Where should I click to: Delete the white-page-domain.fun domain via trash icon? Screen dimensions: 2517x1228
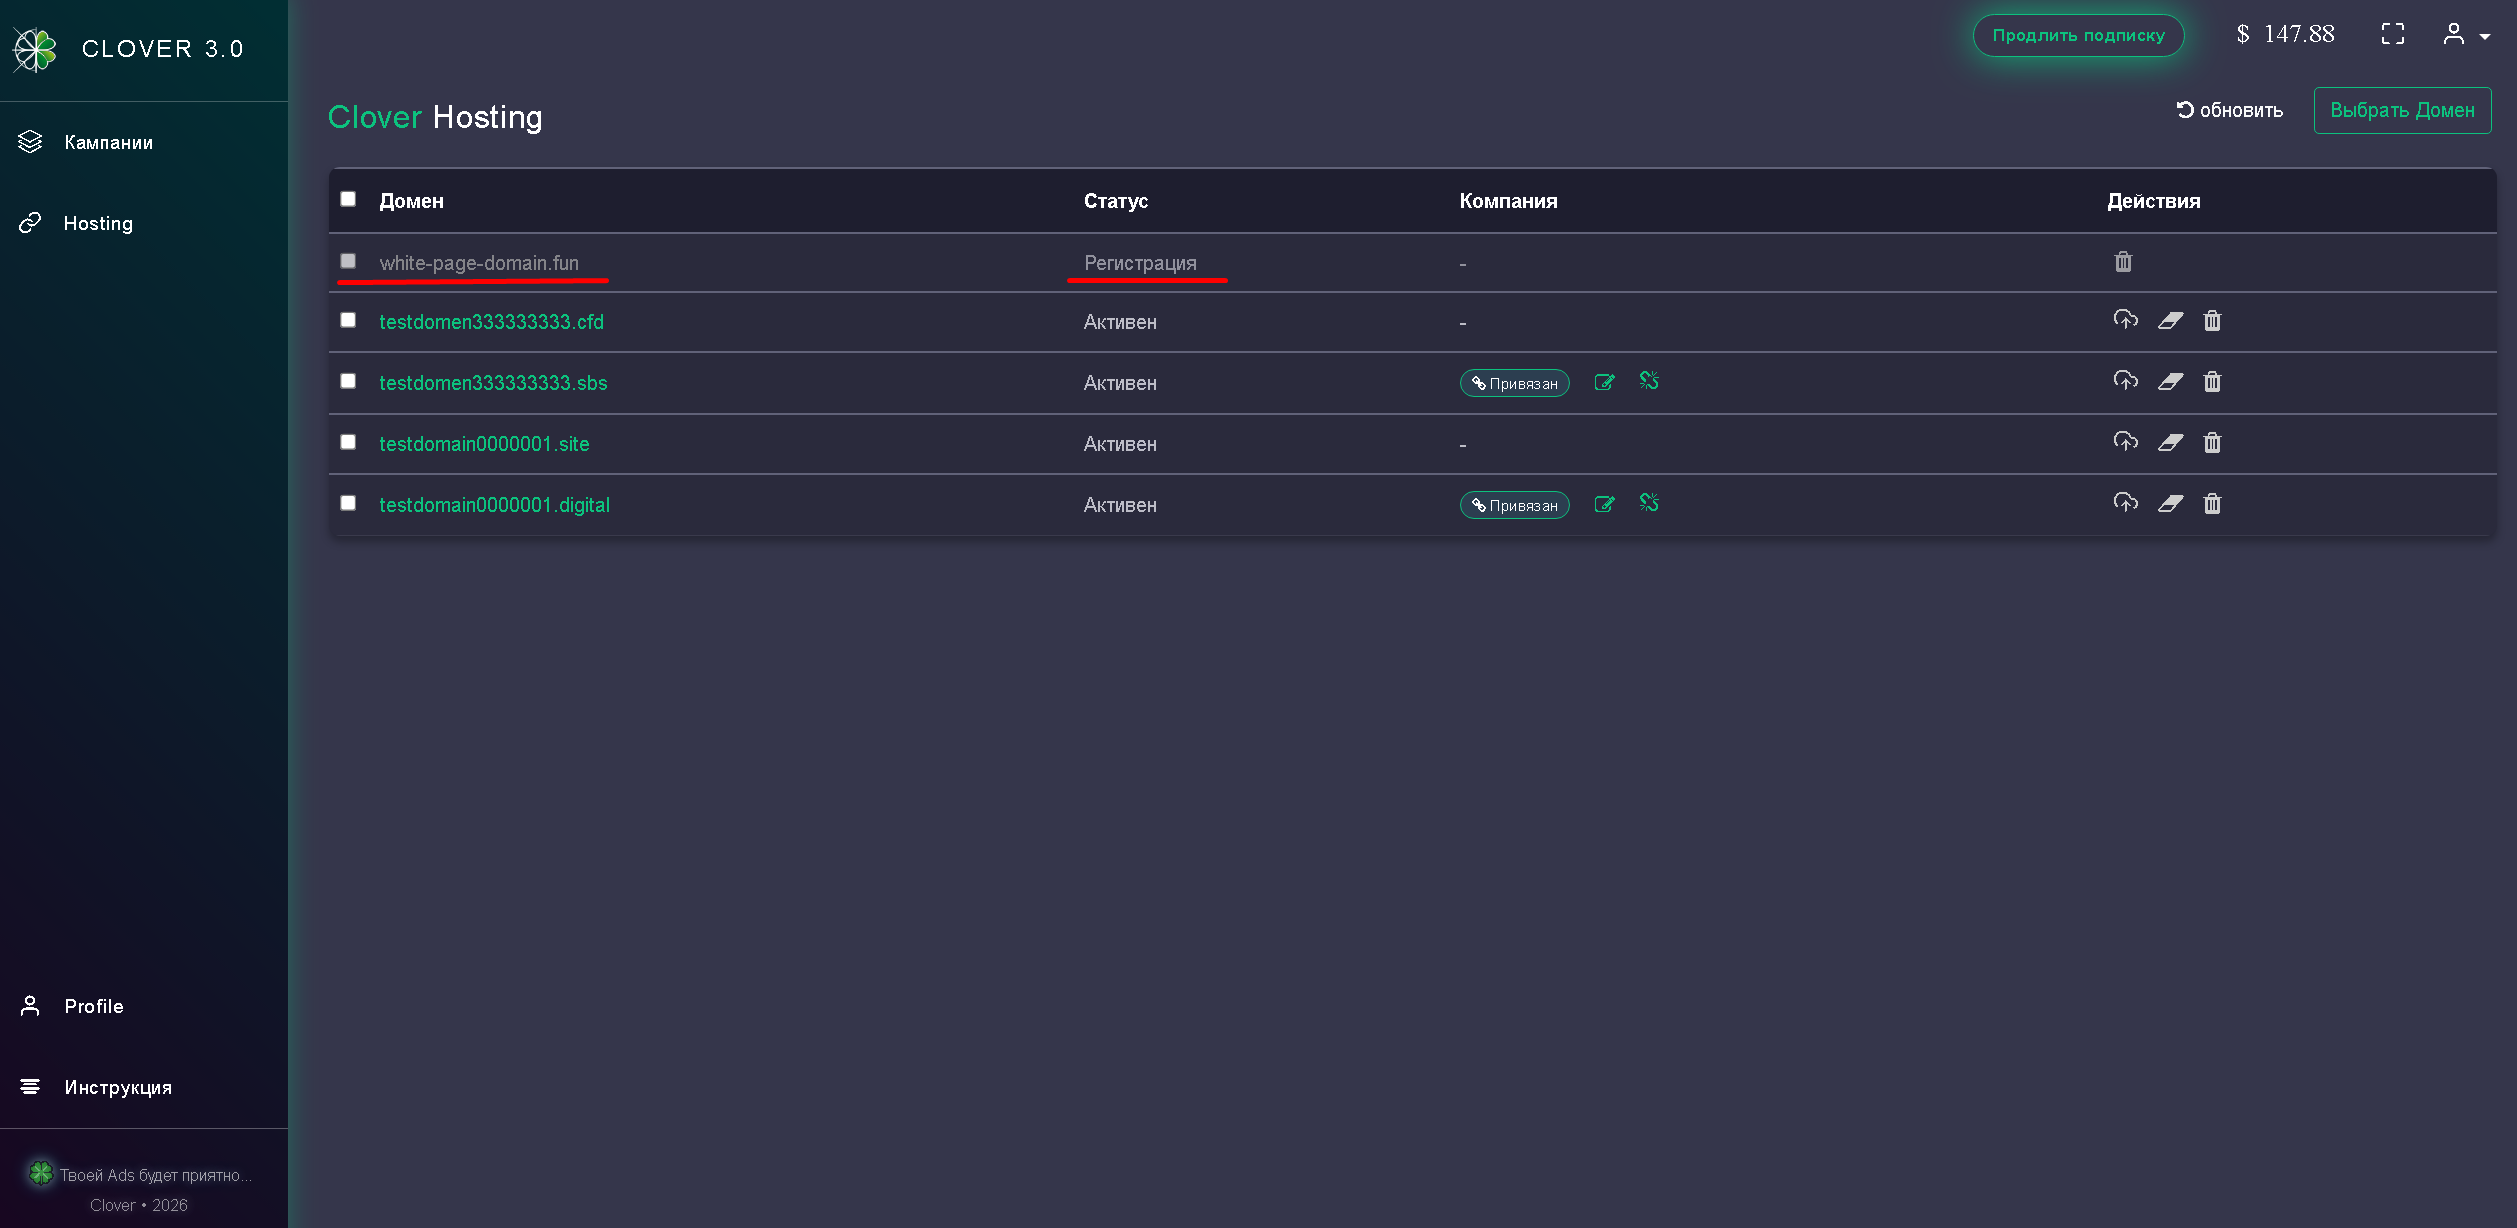[x=2123, y=262]
